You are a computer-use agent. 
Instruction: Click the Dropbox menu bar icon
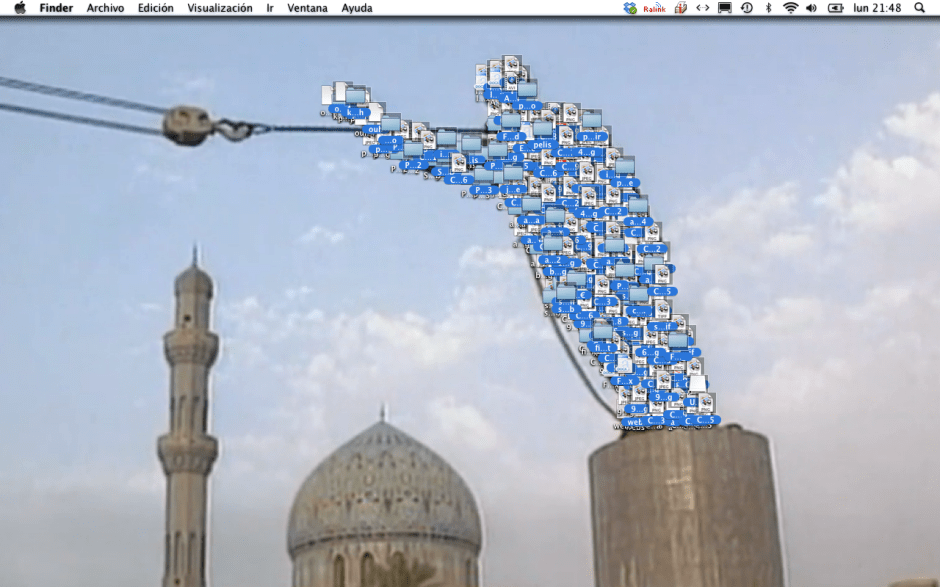[630, 8]
